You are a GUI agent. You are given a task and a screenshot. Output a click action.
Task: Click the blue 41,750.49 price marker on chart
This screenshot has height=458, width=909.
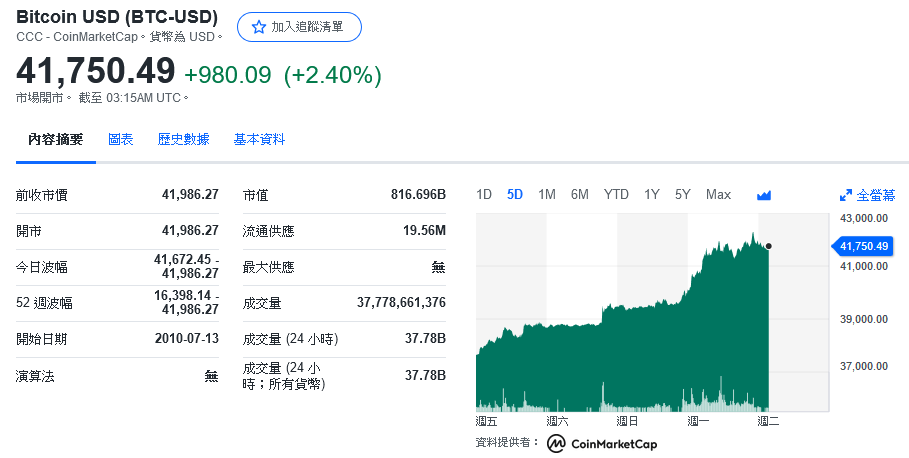(865, 245)
